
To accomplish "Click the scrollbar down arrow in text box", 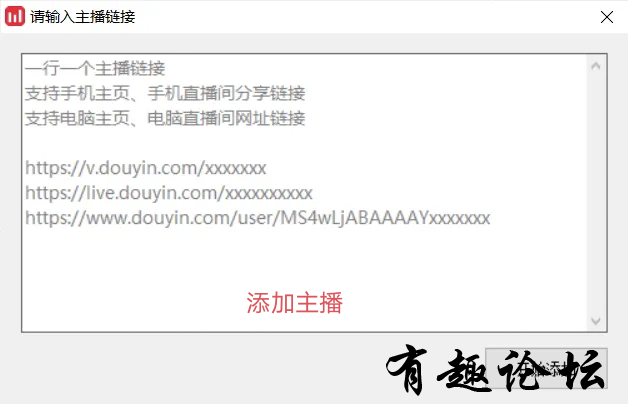I will coord(596,321).
